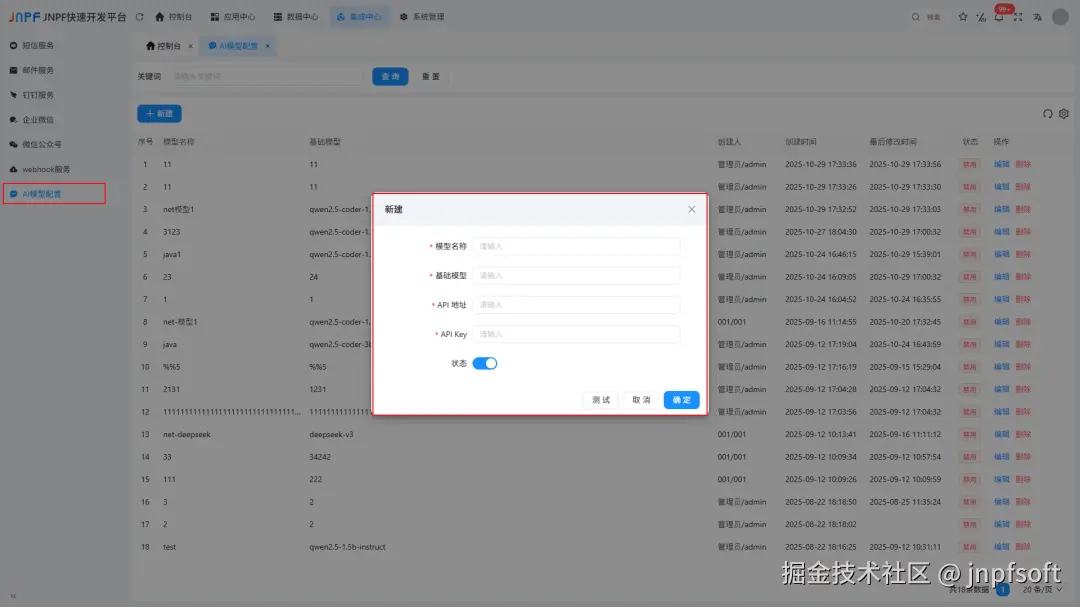Toggle the 状态 switch in the dialog
Screen dimensions: 1080x607
[x=484, y=364]
